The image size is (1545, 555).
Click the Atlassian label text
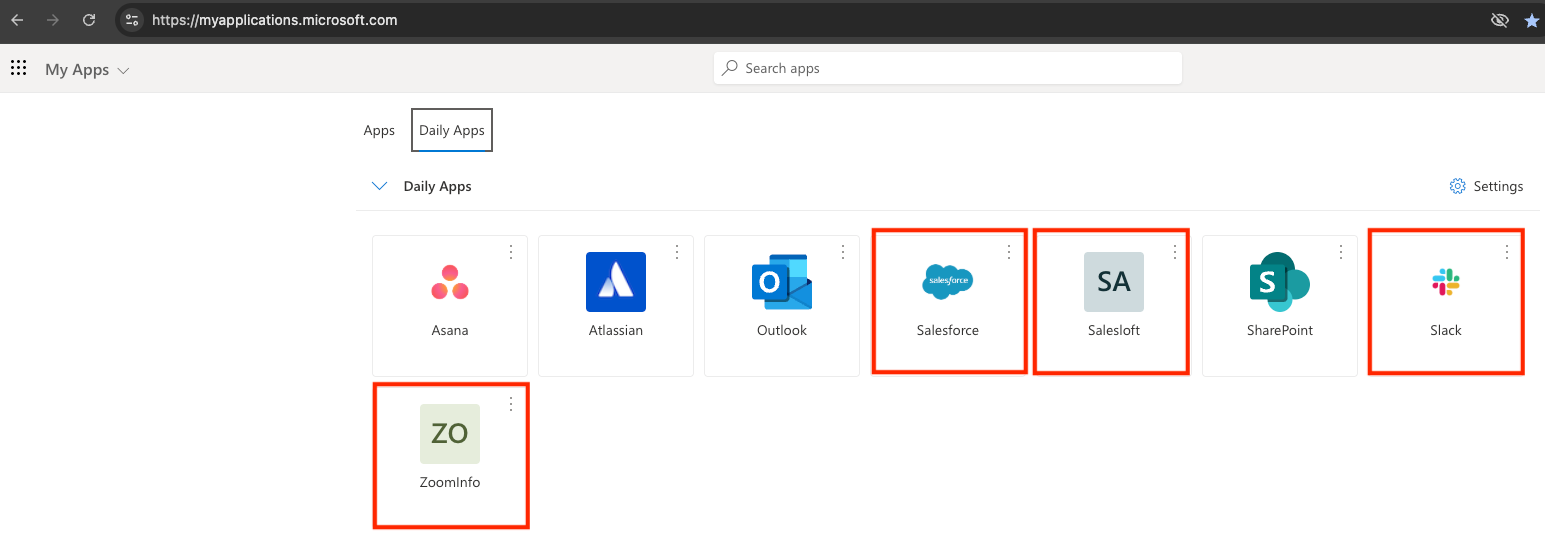[x=616, y=330]
